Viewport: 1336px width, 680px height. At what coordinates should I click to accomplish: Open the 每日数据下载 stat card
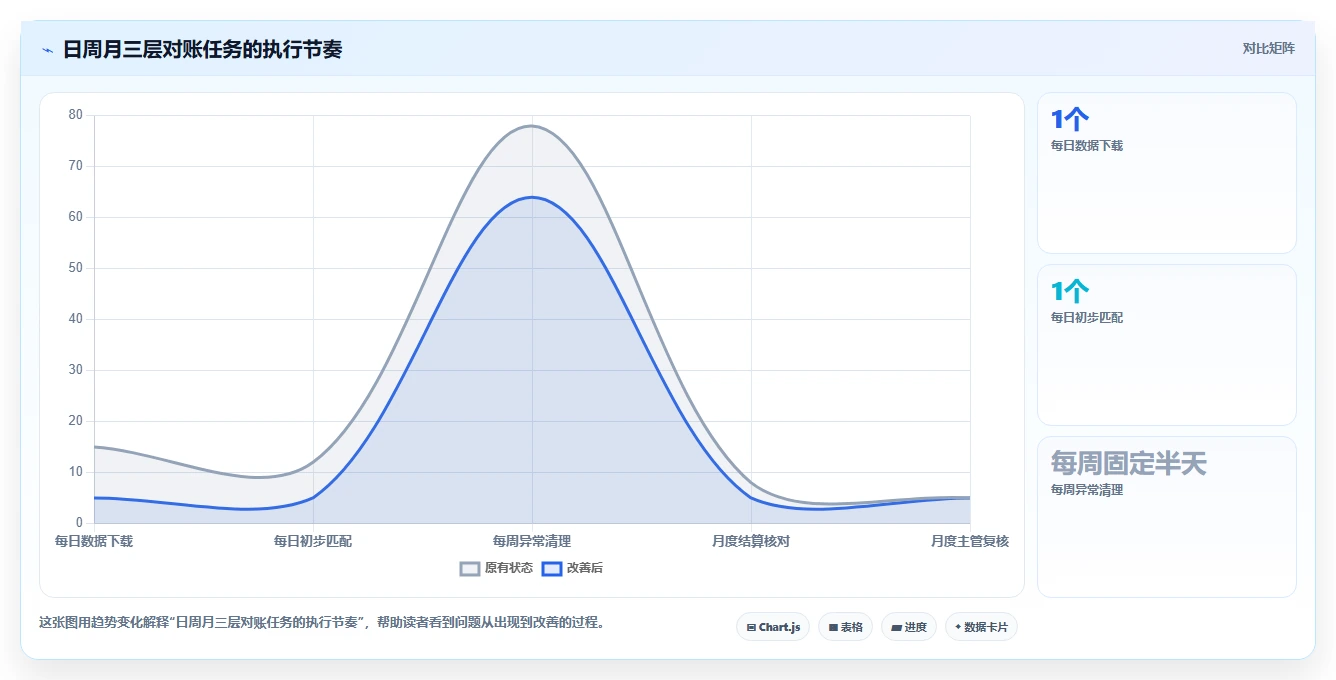coord(1167,173)
